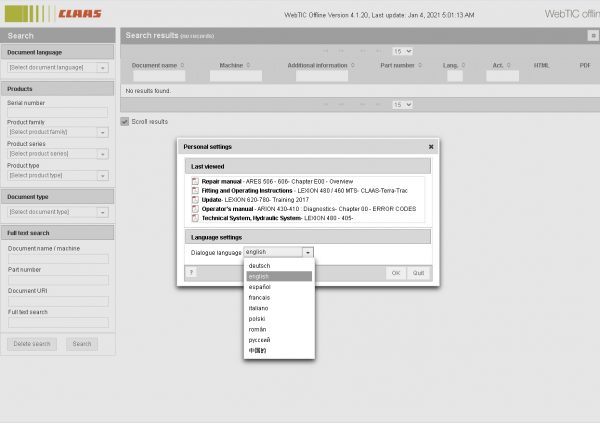Close the Personal settings dialog

tap(431, 147)
